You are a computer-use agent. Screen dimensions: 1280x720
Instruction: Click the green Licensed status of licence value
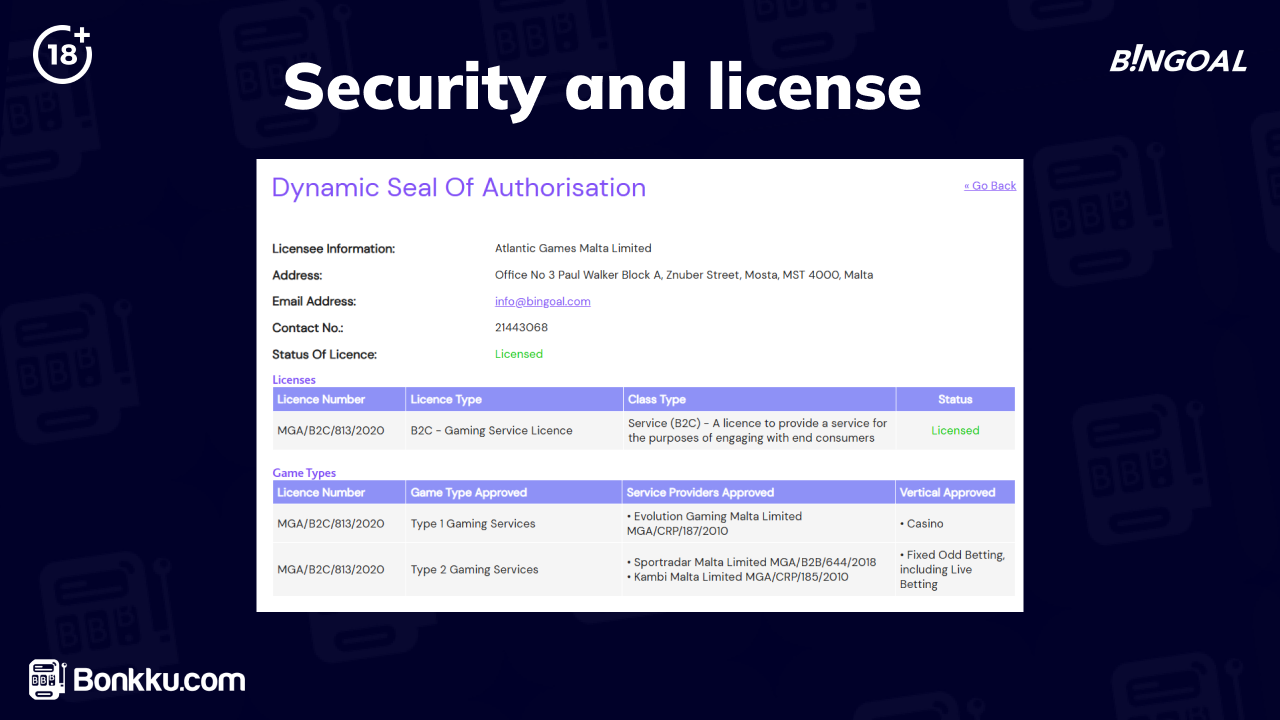[519, 354]
